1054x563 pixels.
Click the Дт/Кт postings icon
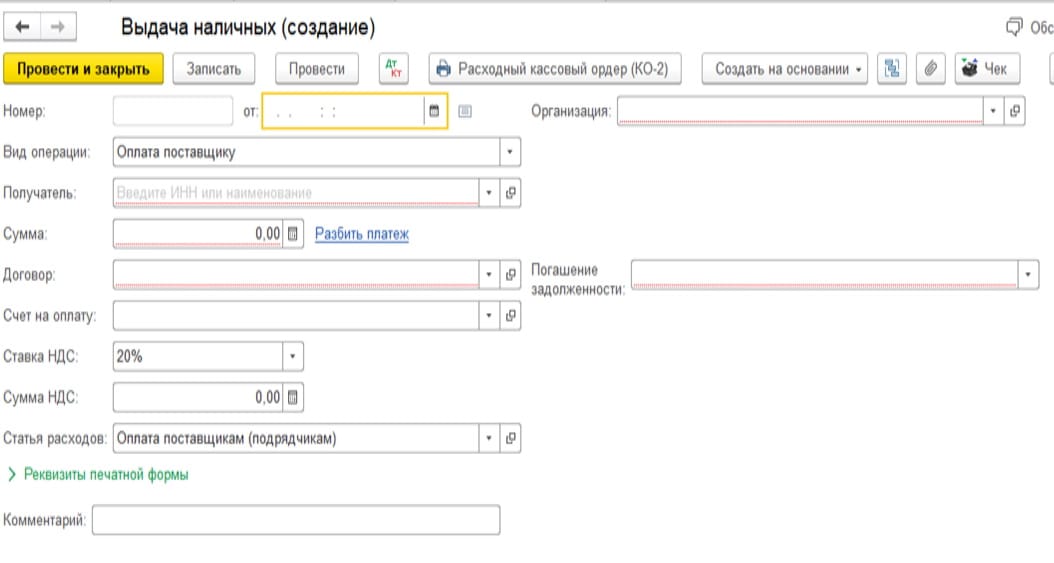pyautogui.click(x=393, y=69)
